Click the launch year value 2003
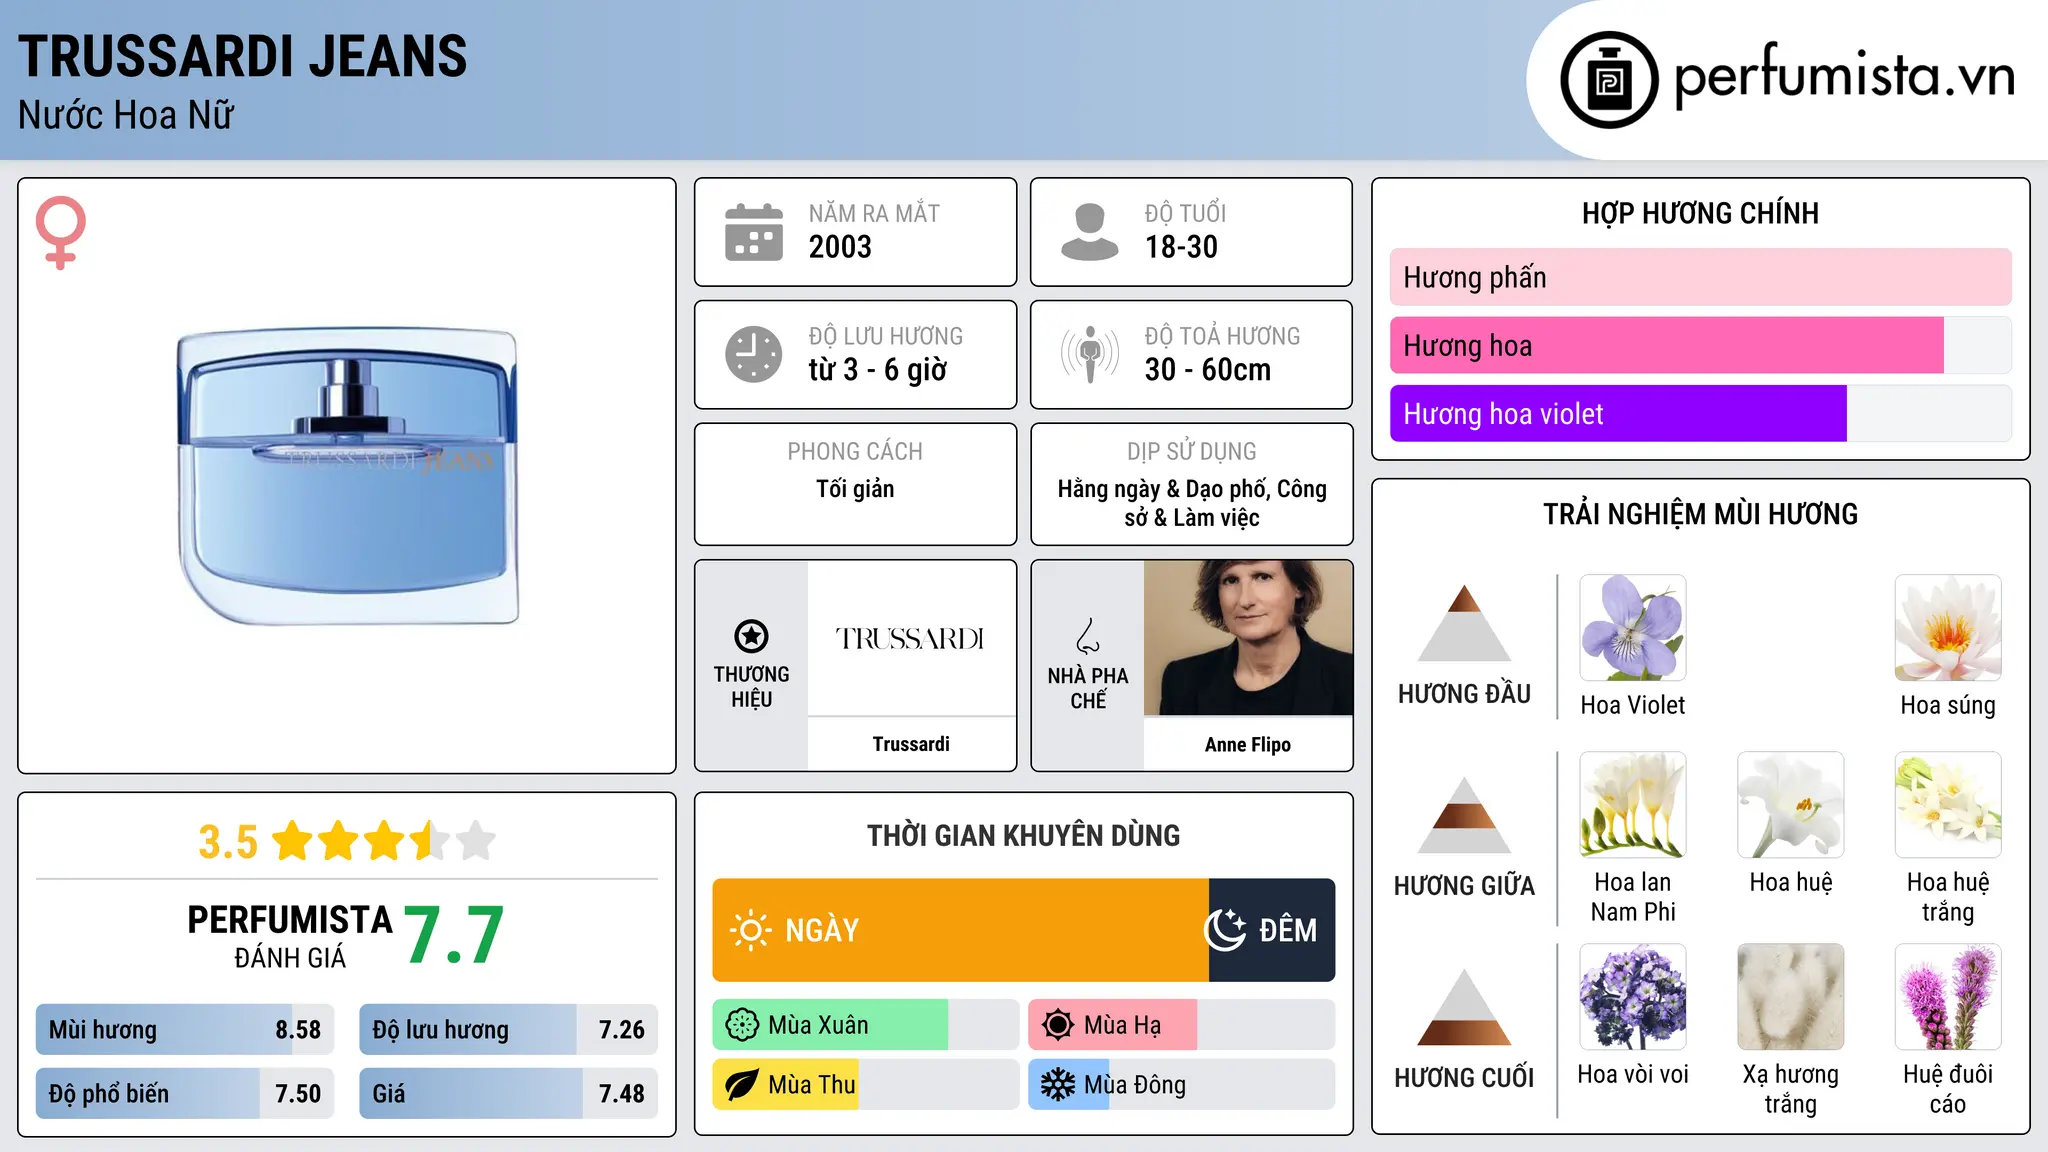 click(840, 247)
